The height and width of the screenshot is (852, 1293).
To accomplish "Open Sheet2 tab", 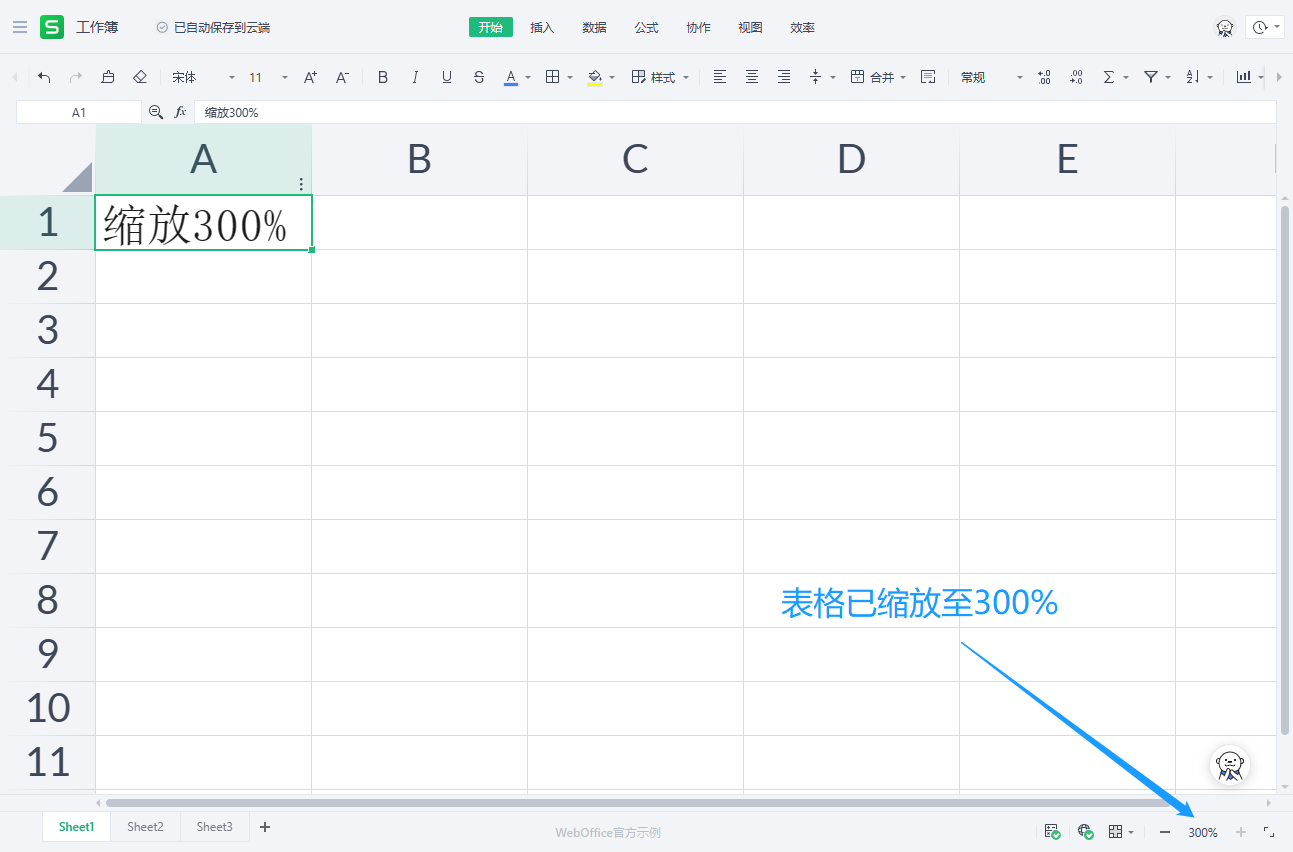I will (145, 827).
